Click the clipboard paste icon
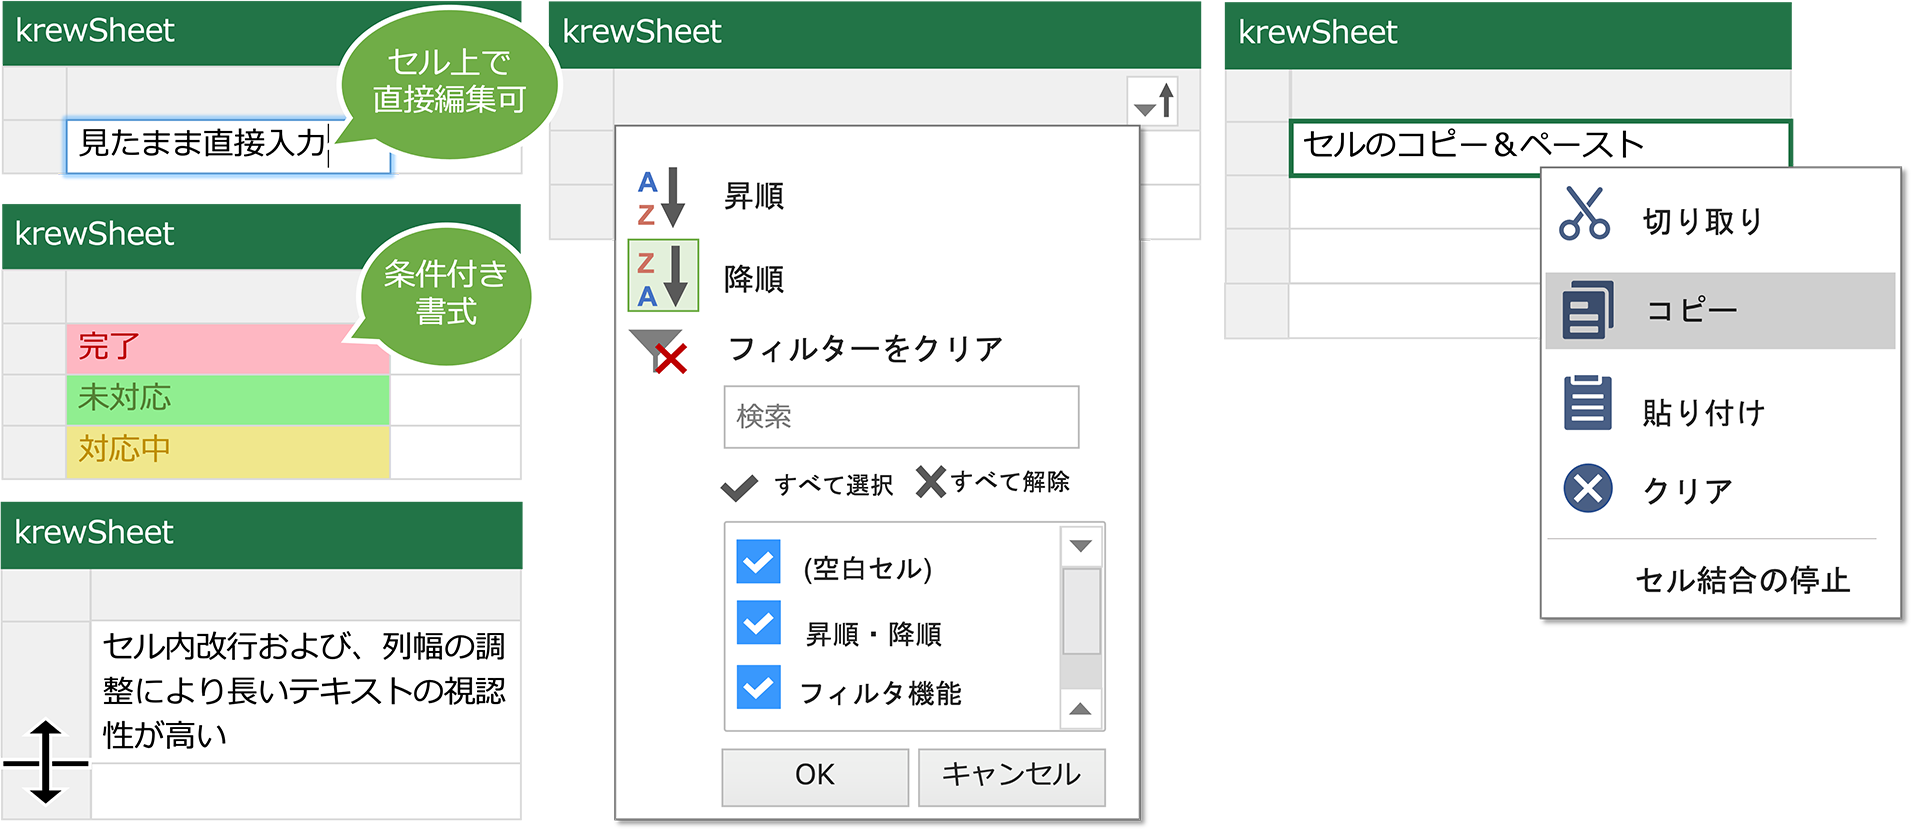The height and width of the screenshot is (832, 1920). [1587, 403]
